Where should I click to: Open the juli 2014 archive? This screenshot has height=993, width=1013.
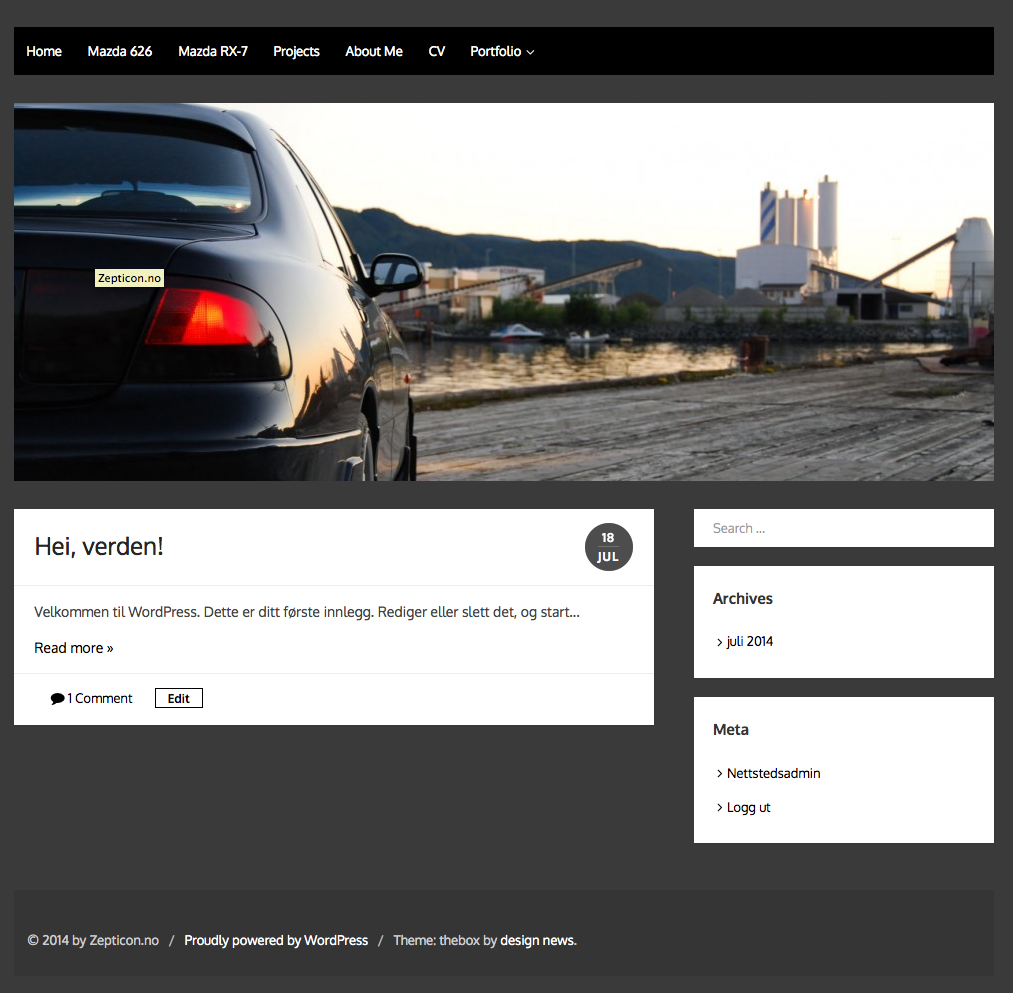(x=749, y=641)
